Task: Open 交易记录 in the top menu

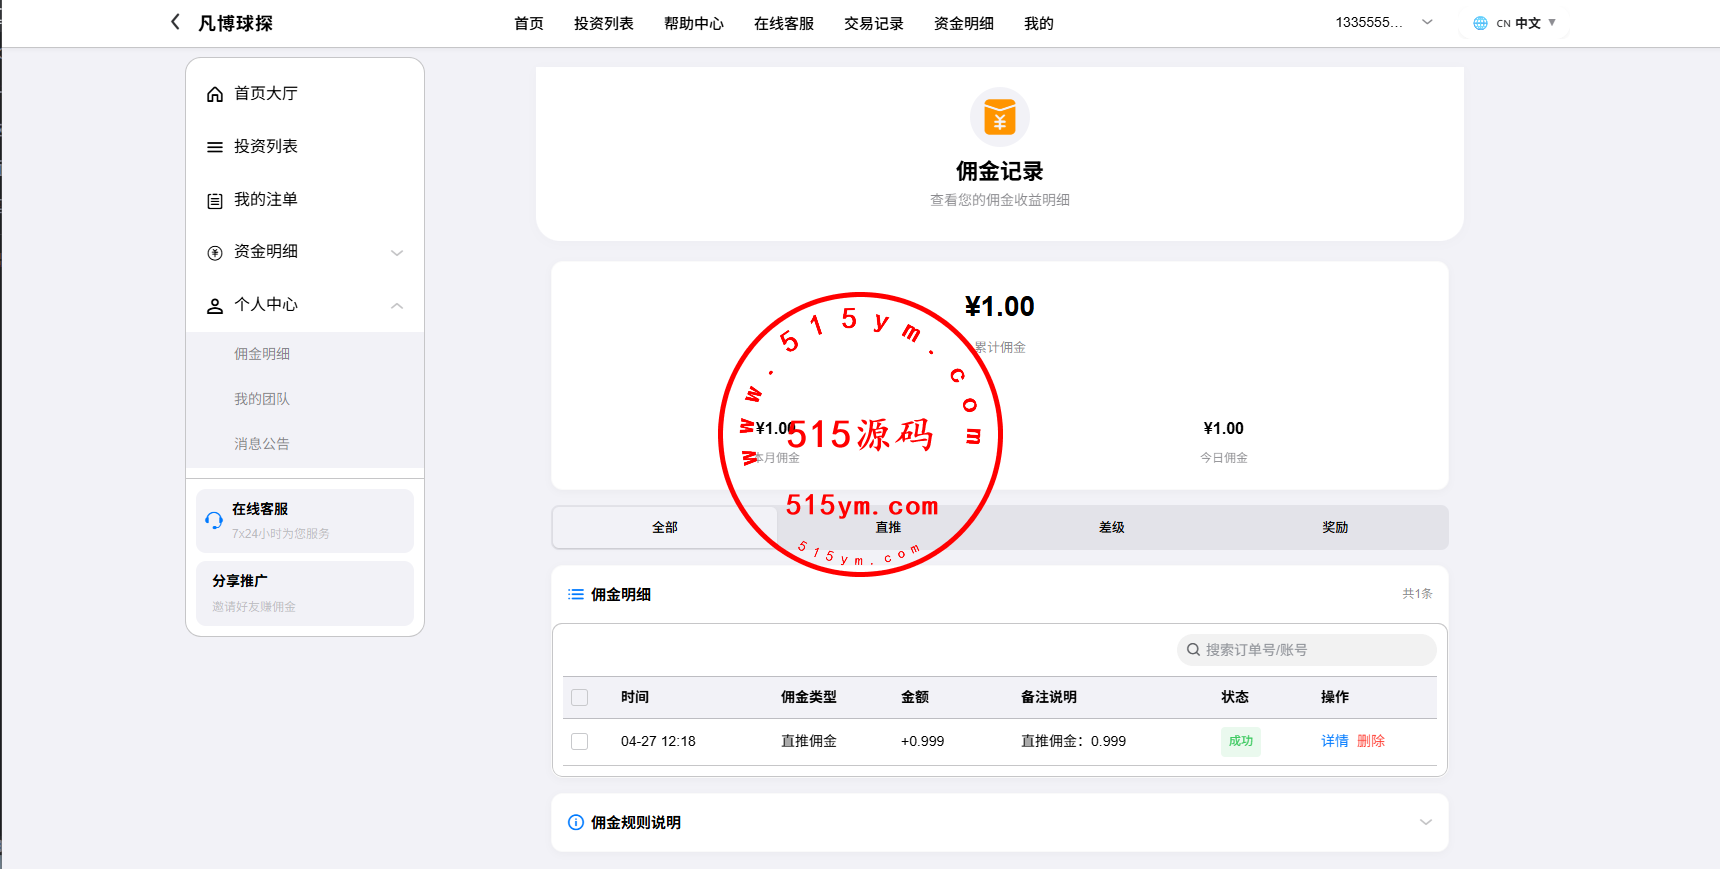Action: coord(873,23)
